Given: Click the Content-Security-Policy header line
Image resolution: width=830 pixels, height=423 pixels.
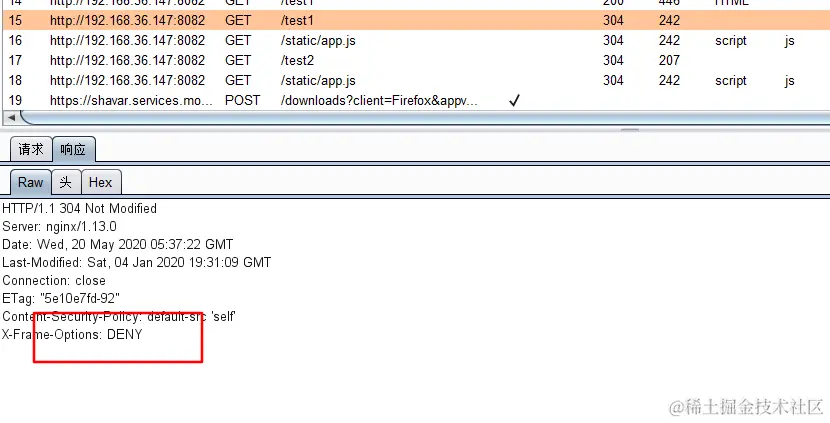Looking at the screenshot, I should pyautogui.click(x=119, y=317).
